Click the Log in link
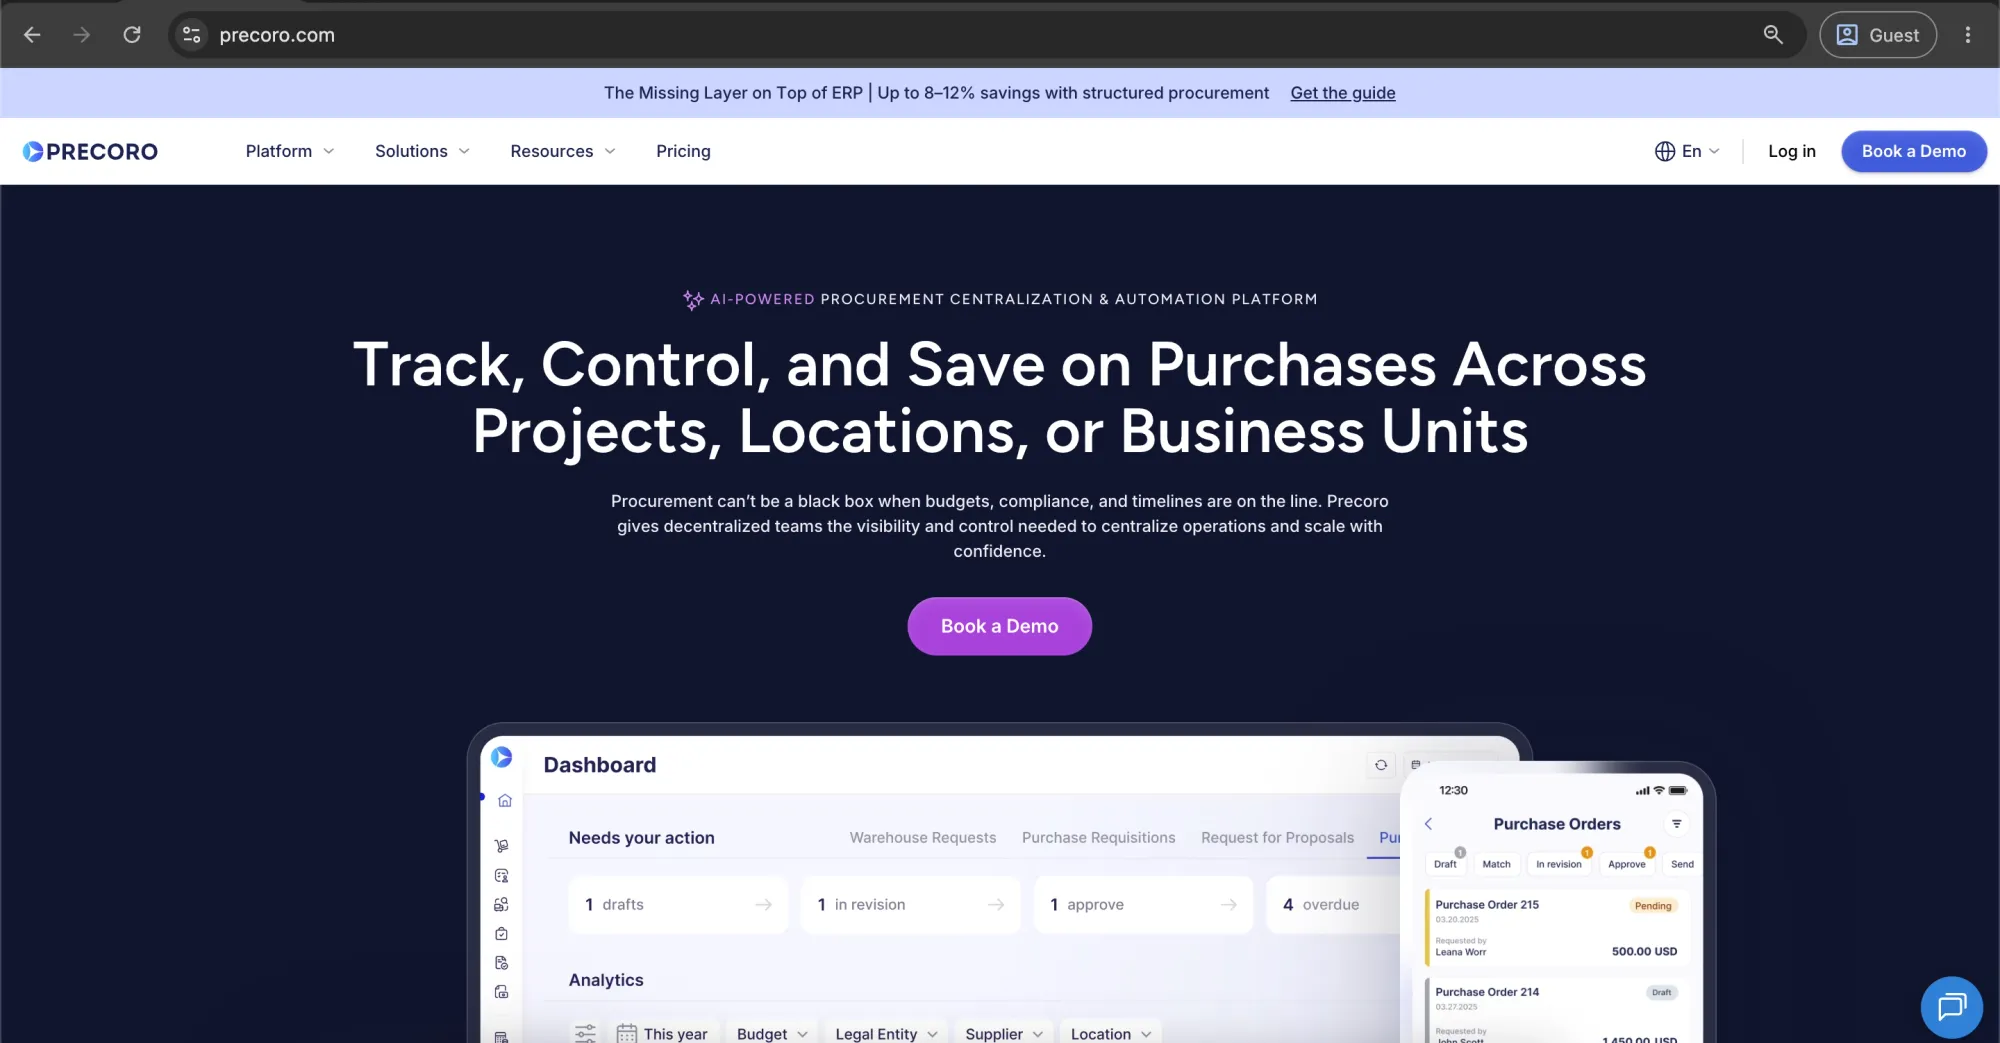 [1792, 151]
